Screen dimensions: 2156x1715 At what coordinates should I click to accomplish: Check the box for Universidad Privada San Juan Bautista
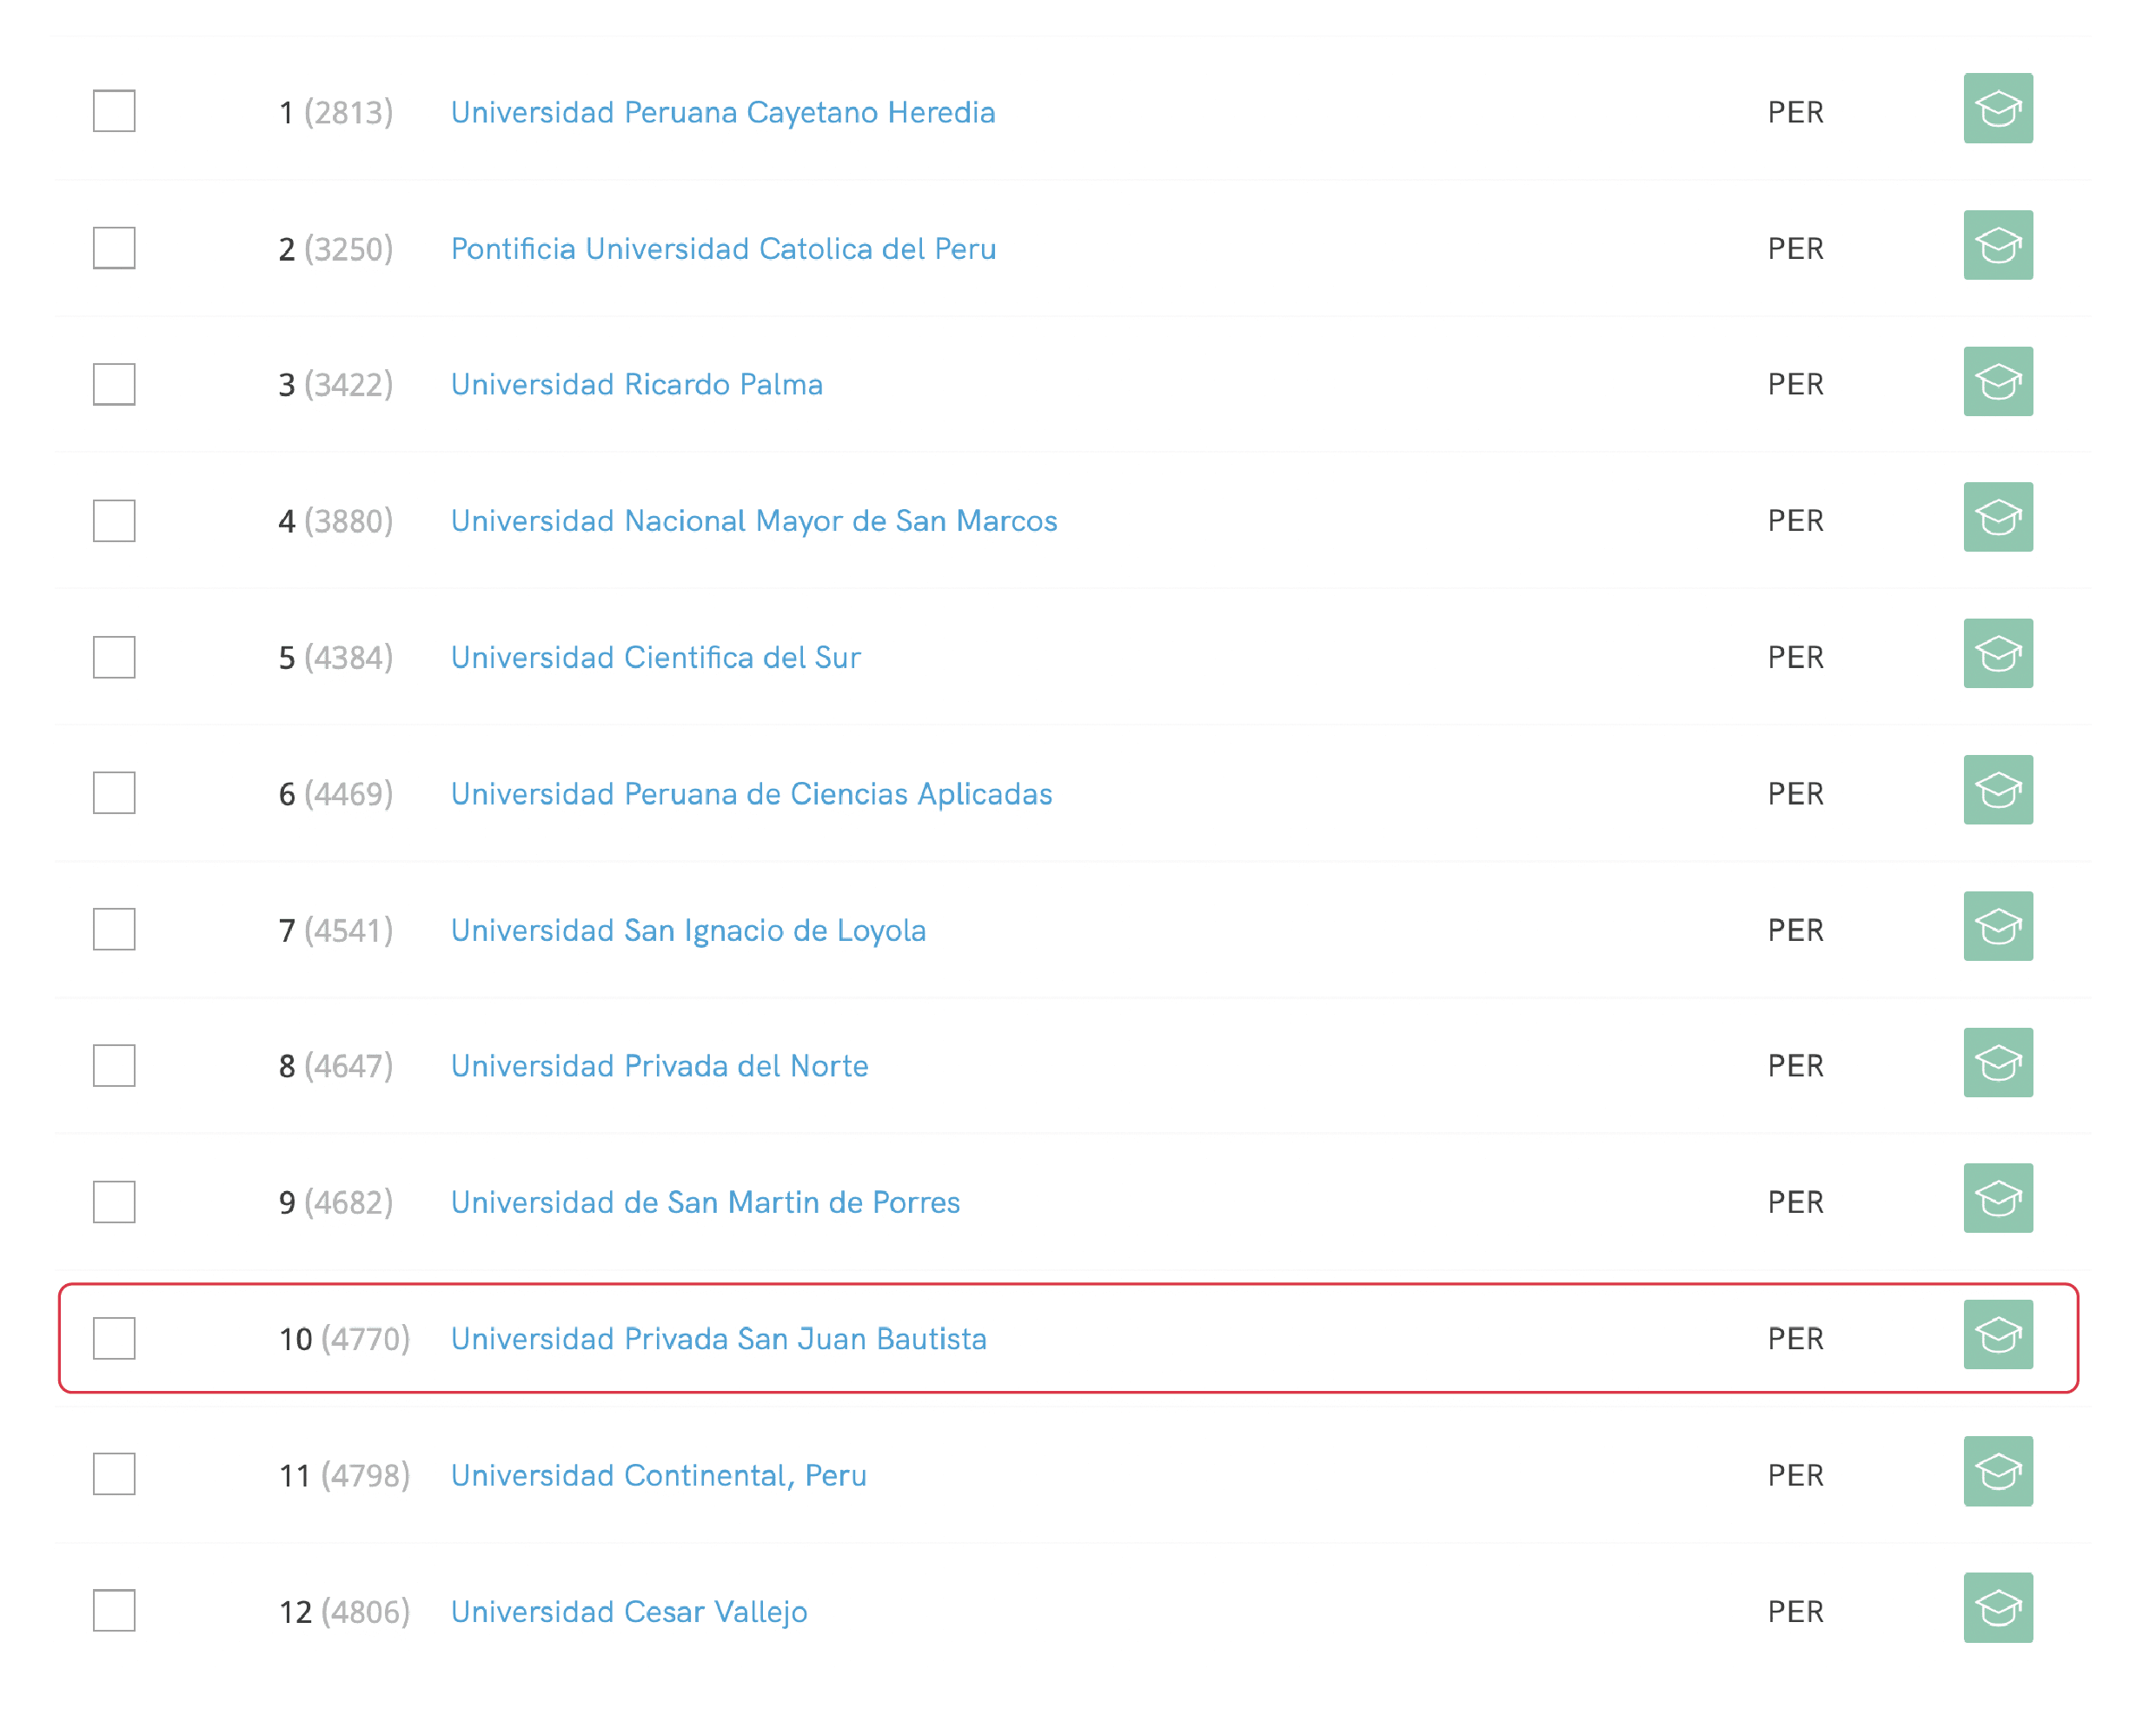tap(114, 1339)
